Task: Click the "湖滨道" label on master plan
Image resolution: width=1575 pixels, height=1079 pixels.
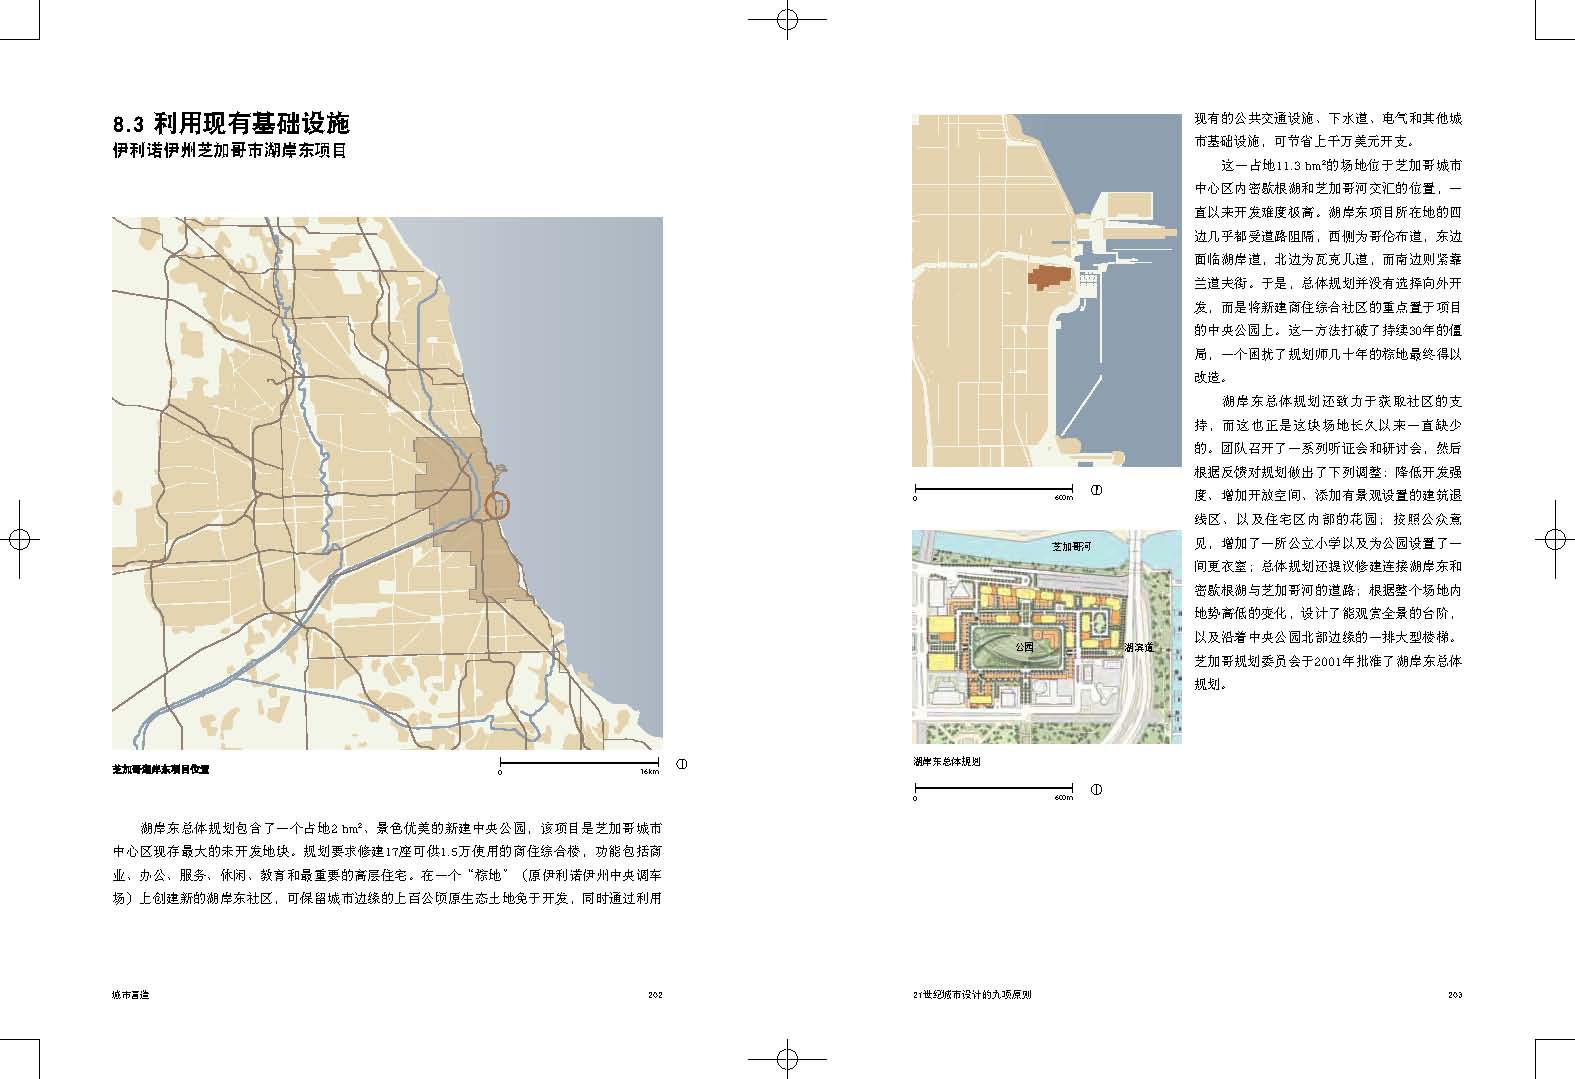Action: point(1138,647)
